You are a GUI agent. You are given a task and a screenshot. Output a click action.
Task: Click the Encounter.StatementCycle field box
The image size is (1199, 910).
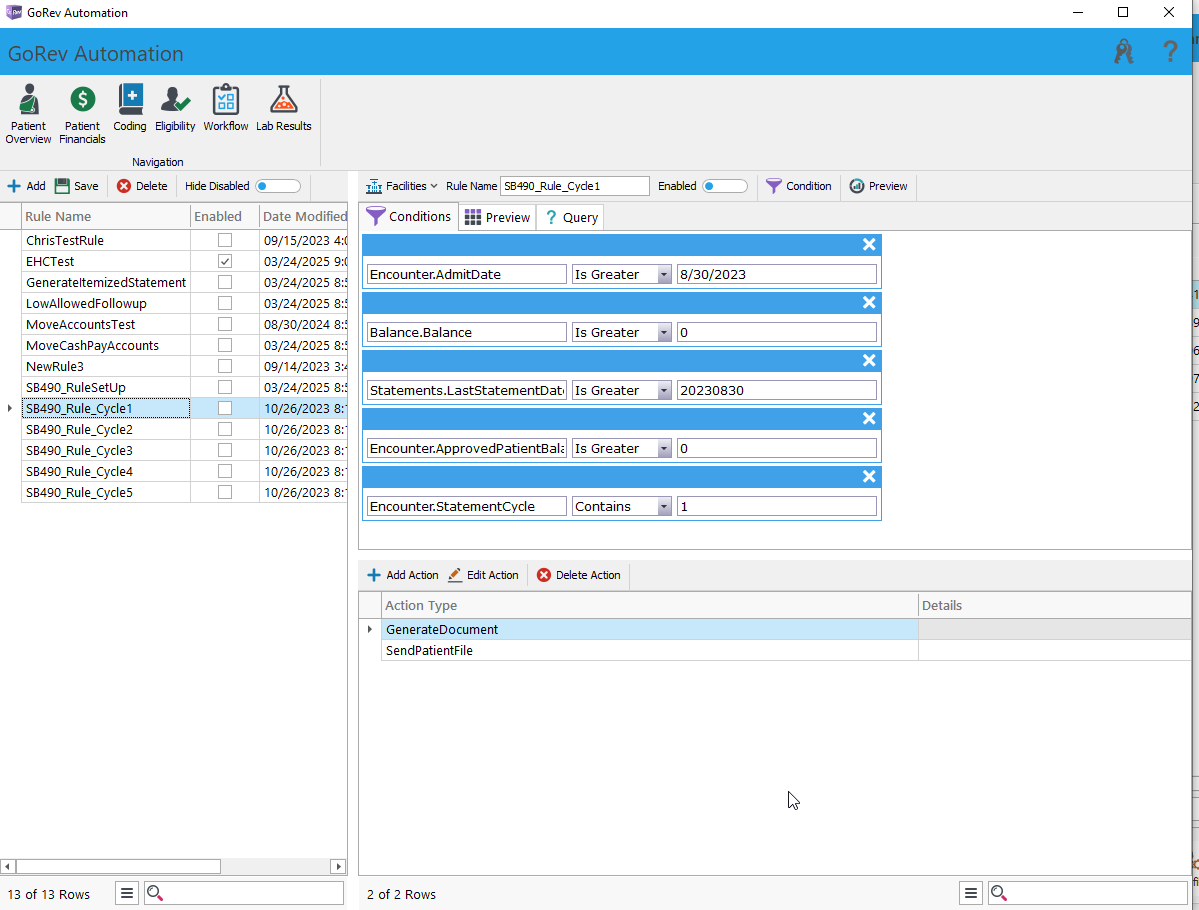466,506
